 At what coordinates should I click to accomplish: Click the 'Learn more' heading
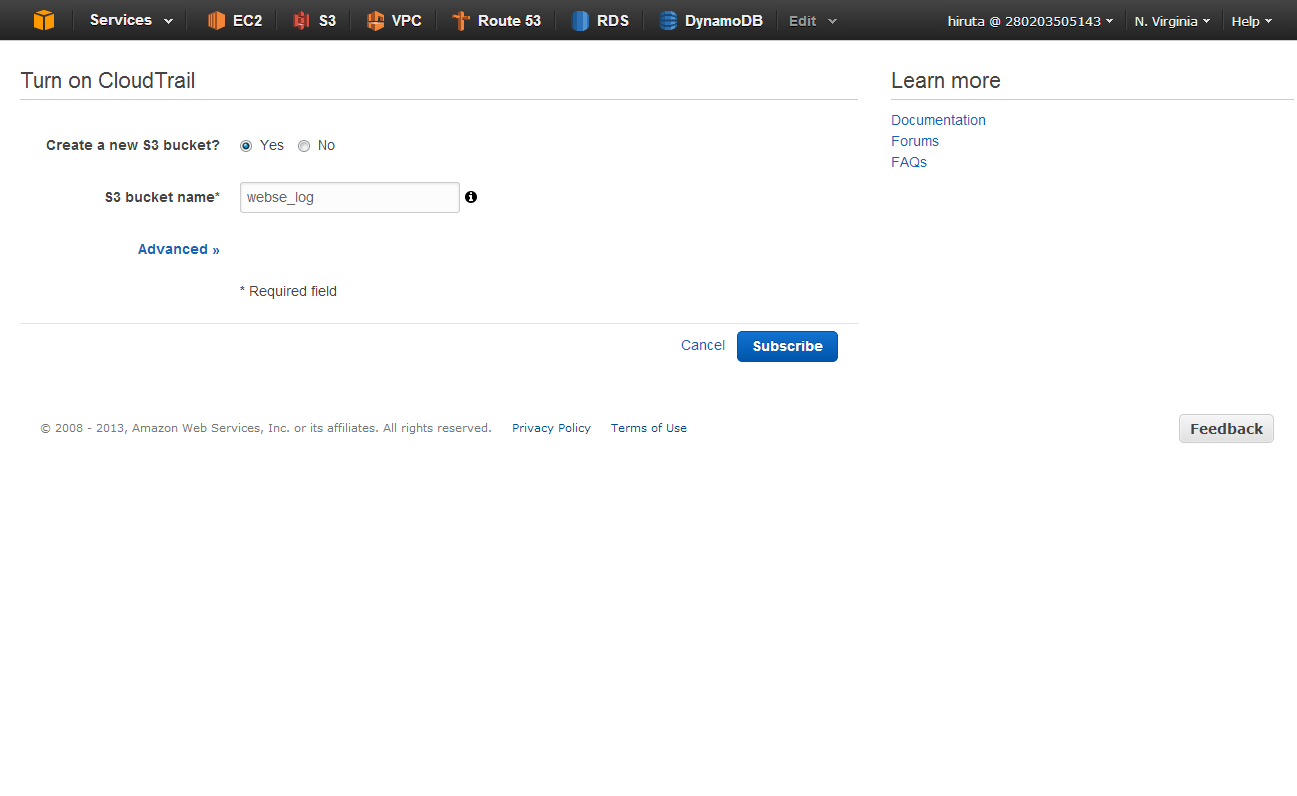click(946, 81)
